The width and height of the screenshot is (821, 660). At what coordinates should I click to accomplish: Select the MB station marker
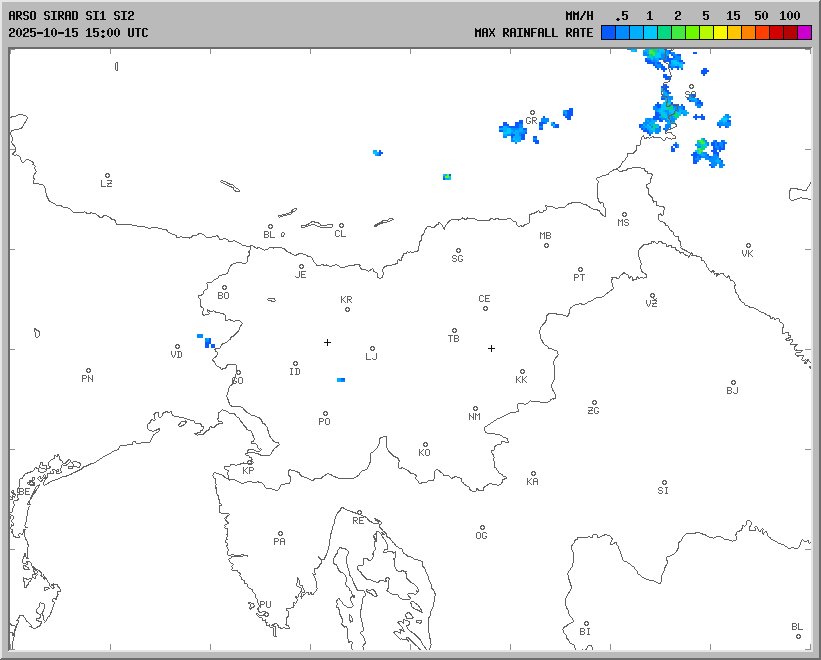tap(546, 245)
